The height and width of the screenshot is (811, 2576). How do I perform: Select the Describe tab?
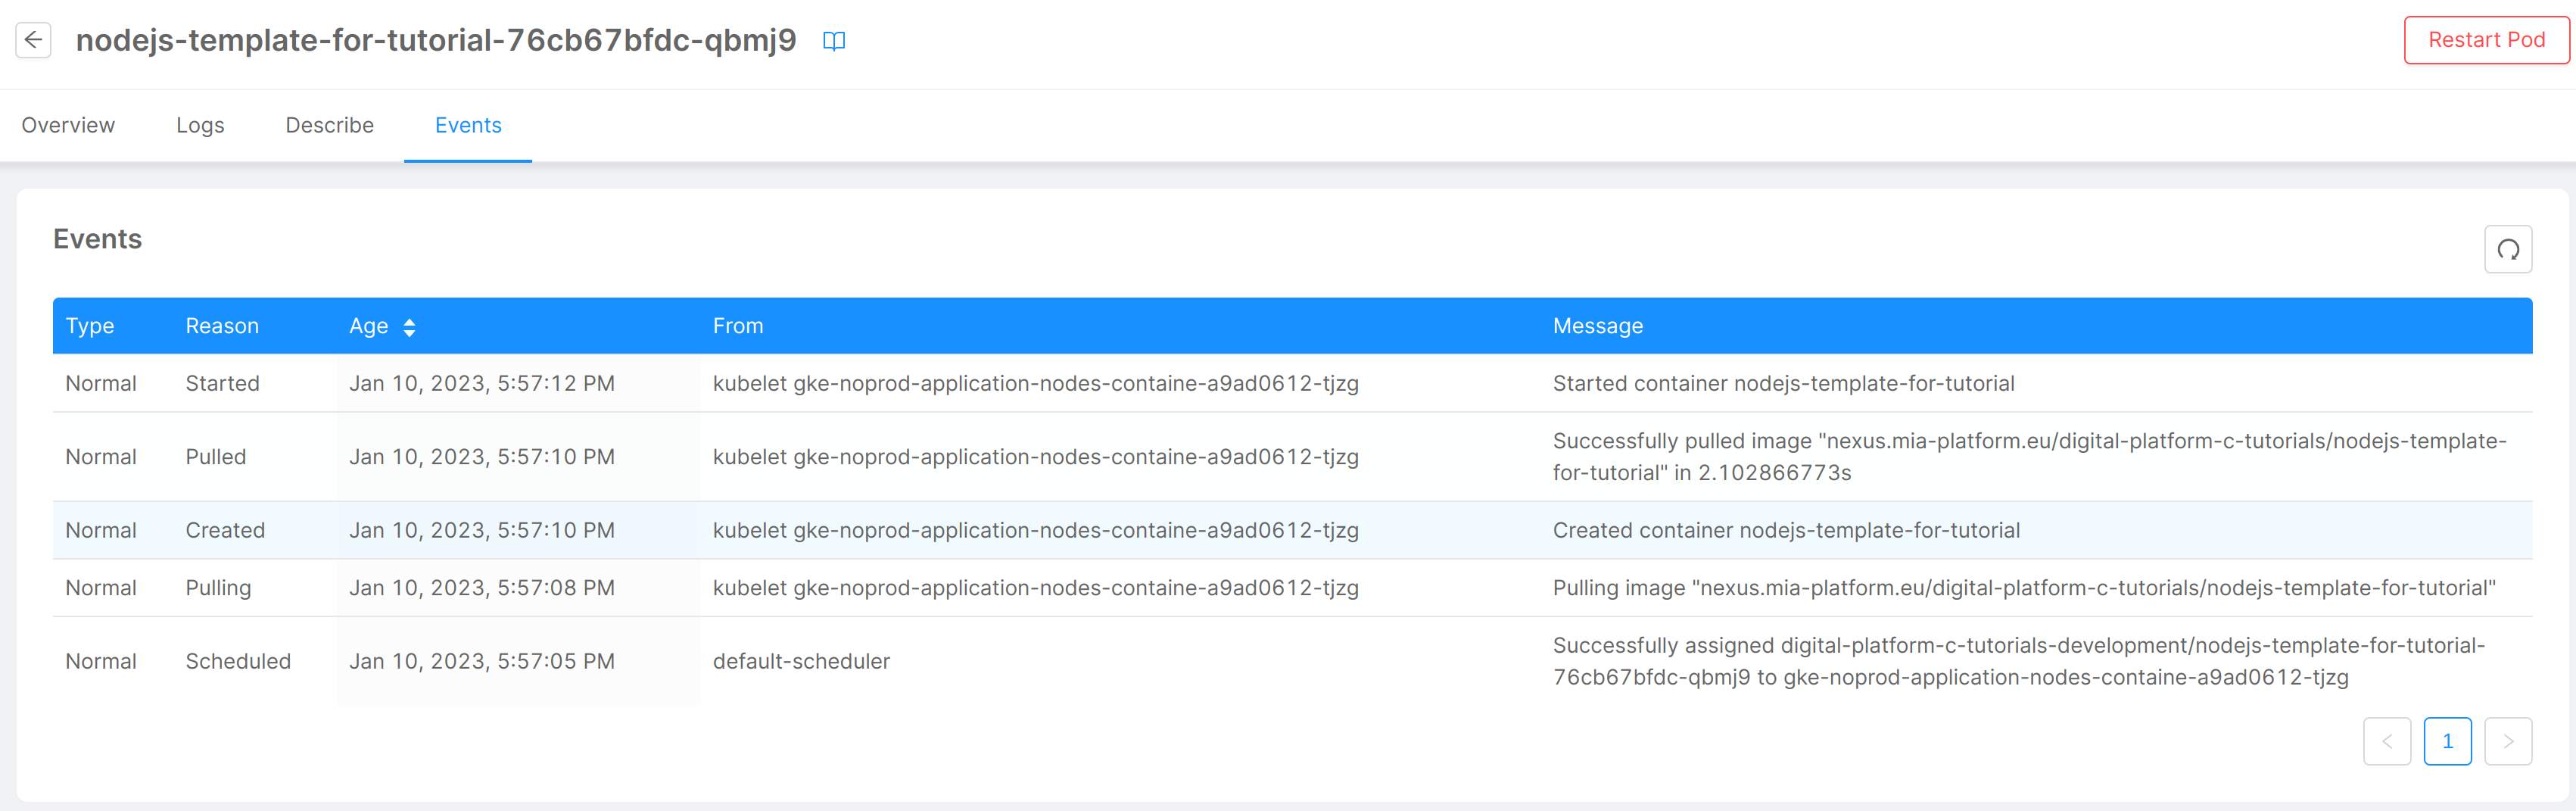[329, 125]
